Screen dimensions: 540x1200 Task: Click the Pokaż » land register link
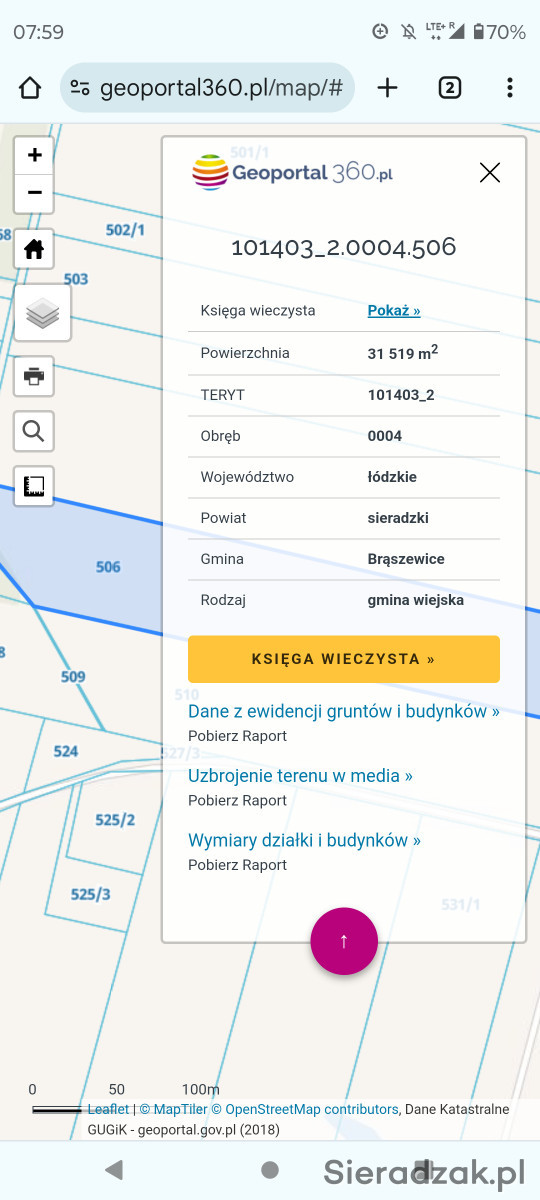click(x=394, y=311)
